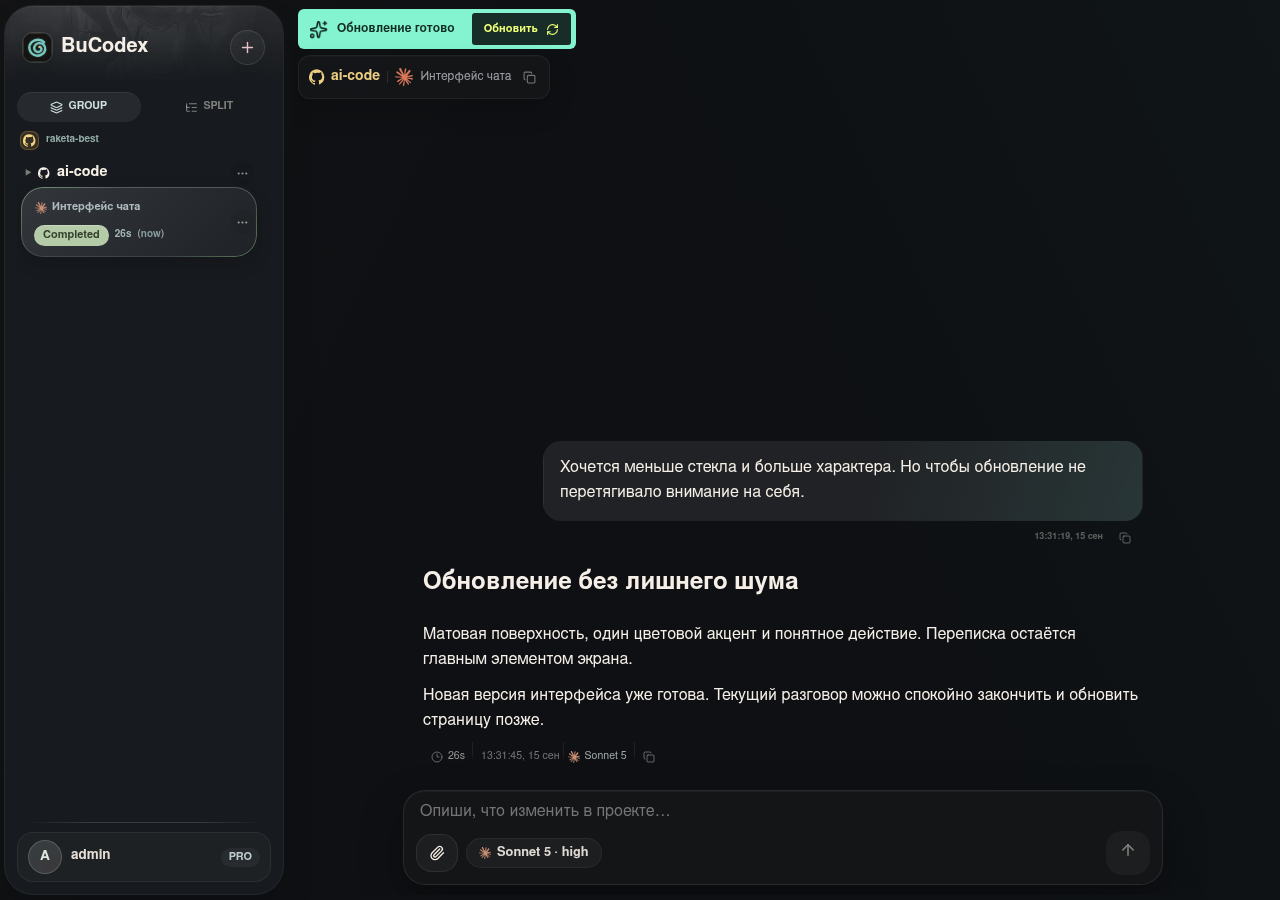Screen dimensions: 1280x900
Task: Open the ai-code repository in the sidebar
Action: click(82, 171)
